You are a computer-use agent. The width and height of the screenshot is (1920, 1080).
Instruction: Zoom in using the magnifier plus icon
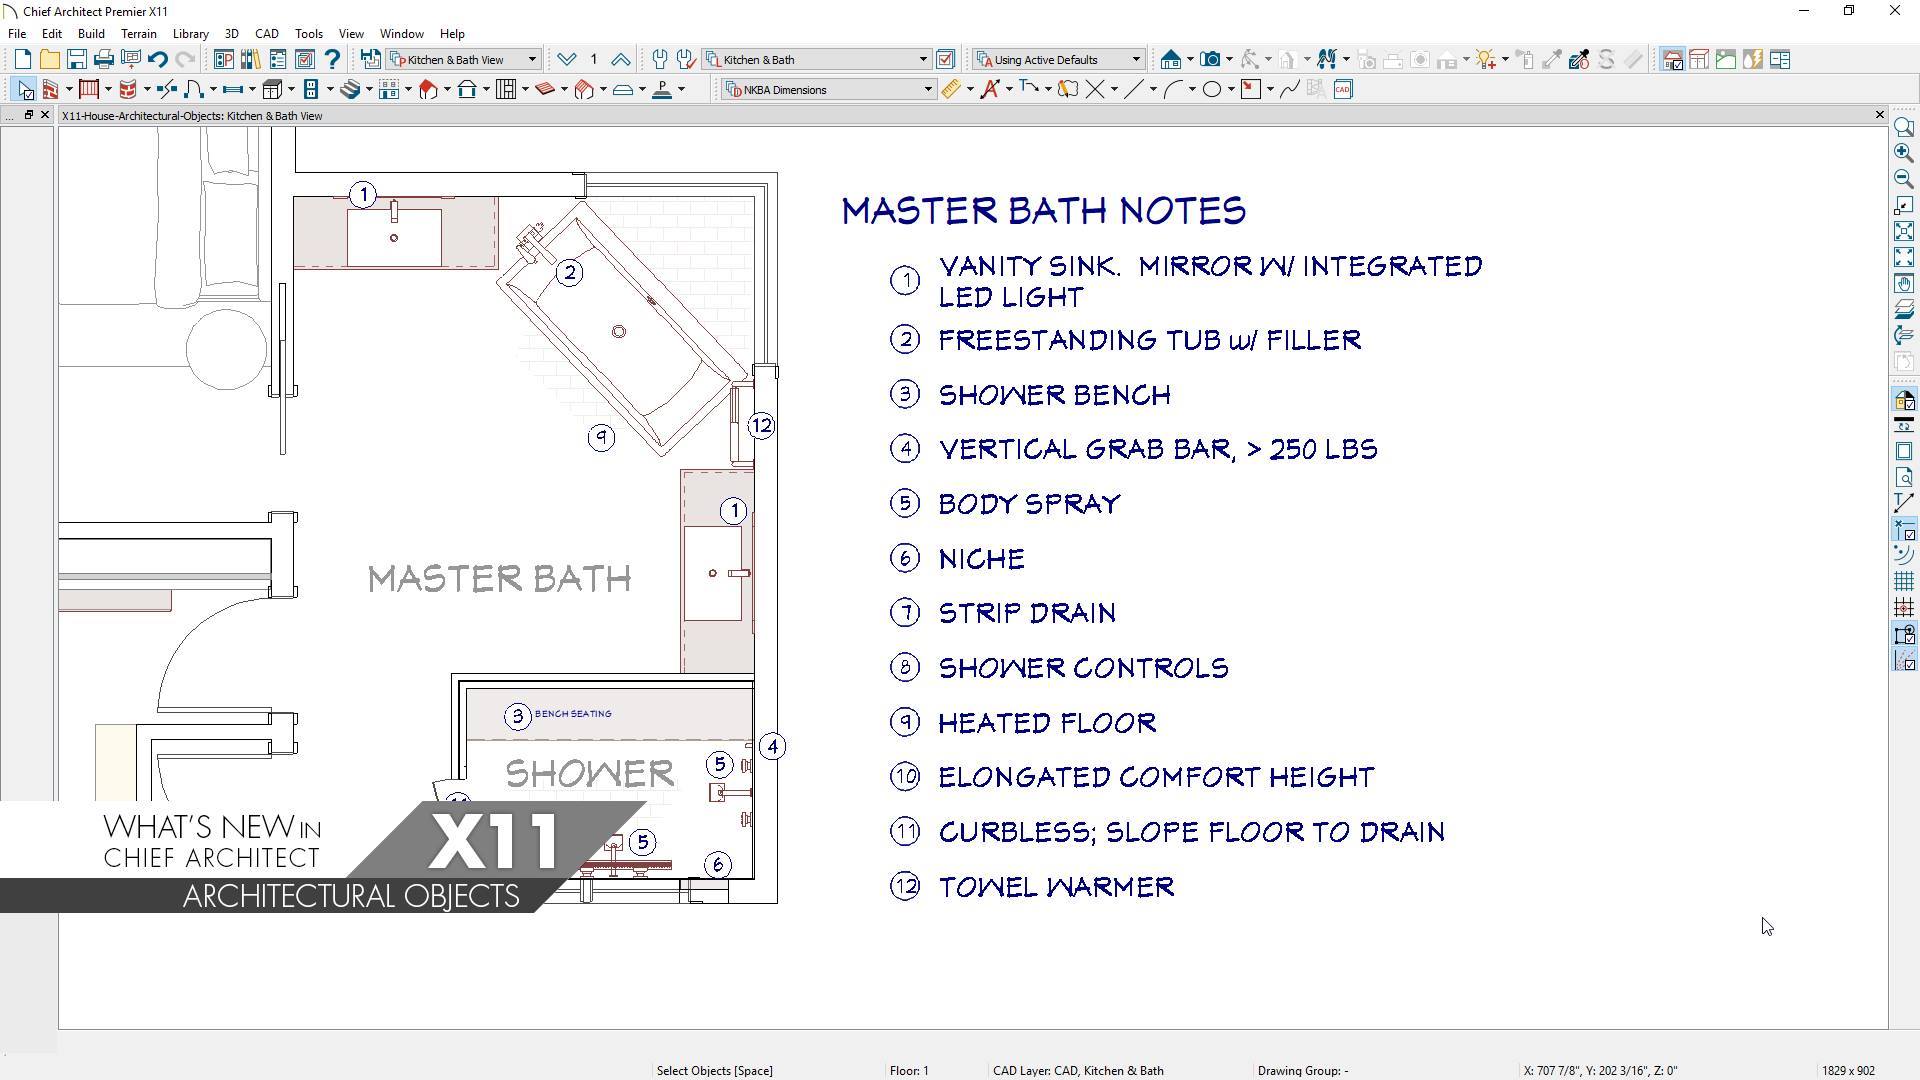[x=1904, y=153]
